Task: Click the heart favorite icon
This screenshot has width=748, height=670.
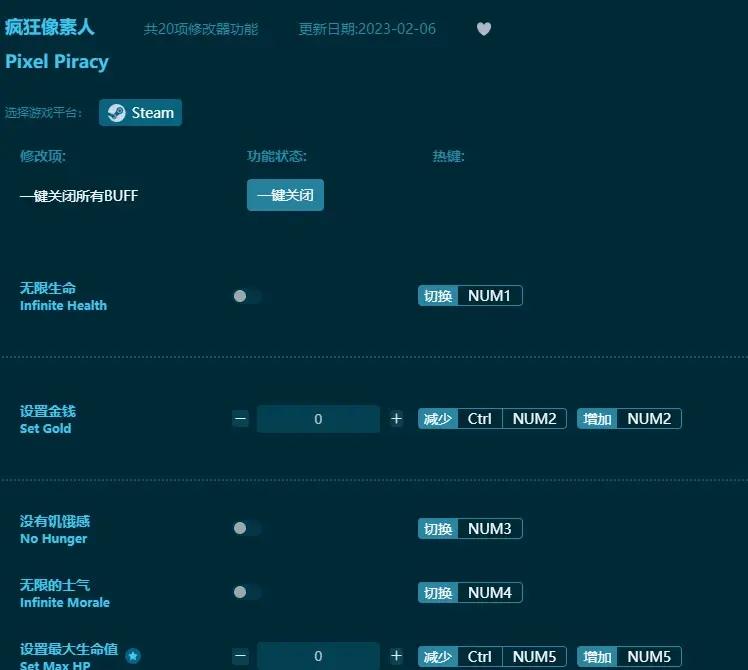Action: point(484,29)
